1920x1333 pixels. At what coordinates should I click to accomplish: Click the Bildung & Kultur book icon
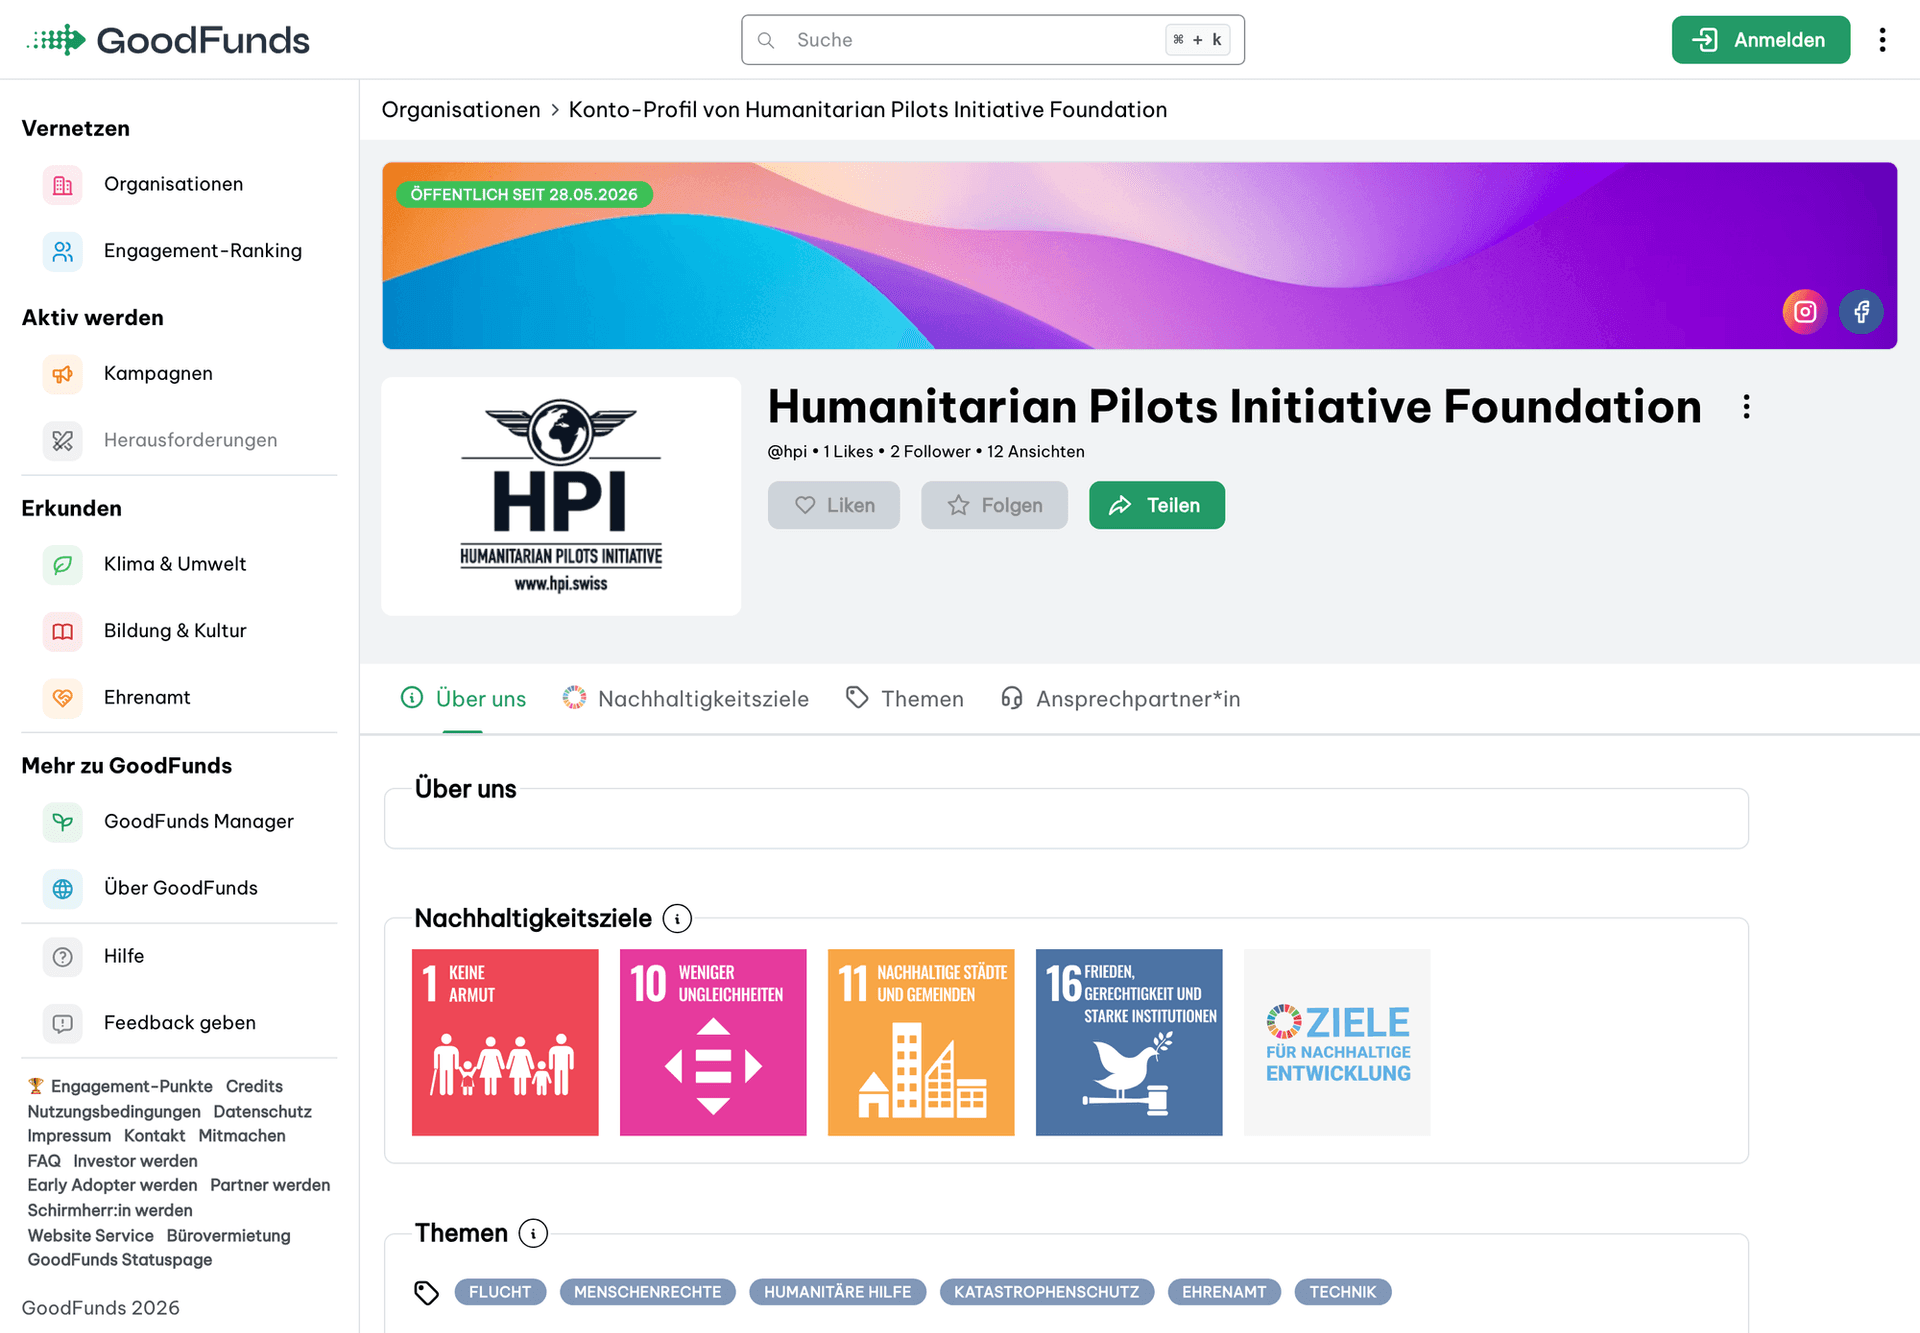[x=63, y=631]
